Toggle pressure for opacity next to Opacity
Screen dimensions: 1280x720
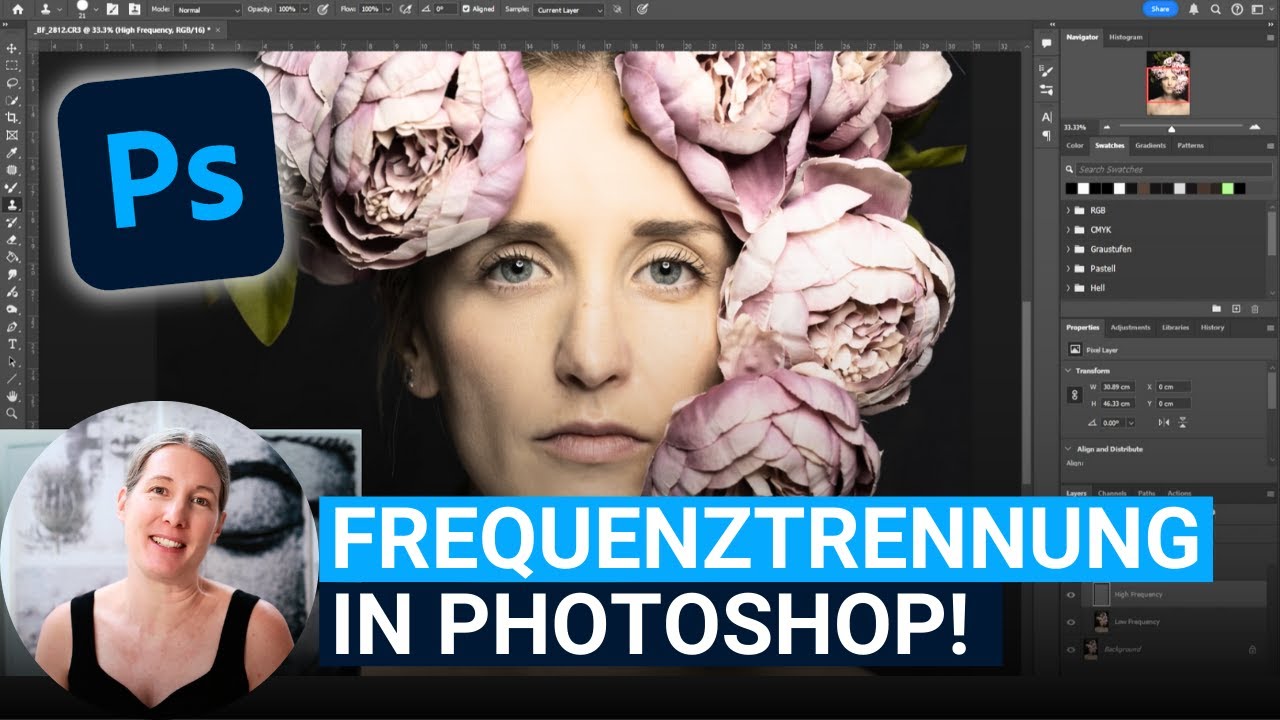point(321,9)
